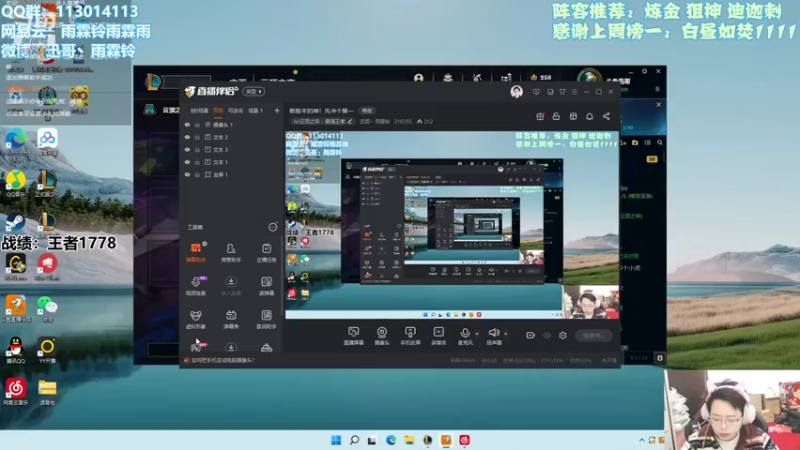The image size is (800, 450).
Task: Switch to the first scene tab
Action: tap(199, 111)
